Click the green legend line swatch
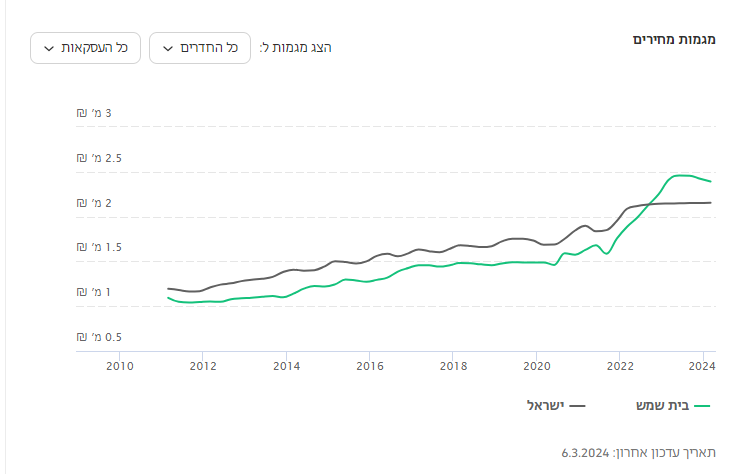Viewport: 740px width, 474px height. 702,407
